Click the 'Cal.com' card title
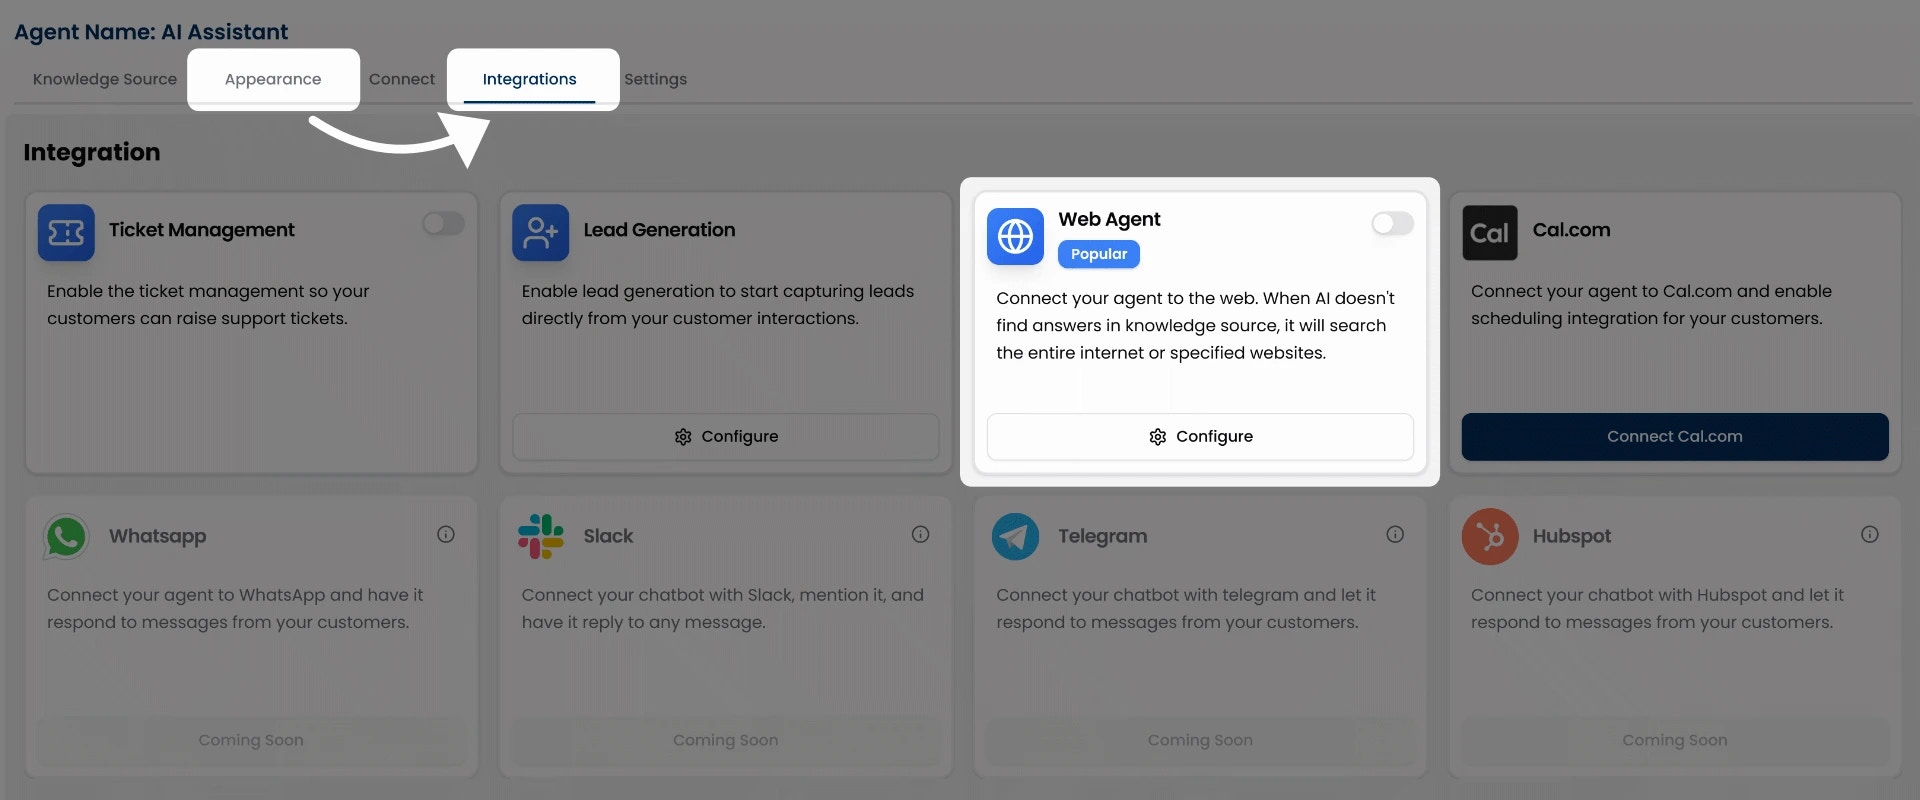 coord(1571,230)
